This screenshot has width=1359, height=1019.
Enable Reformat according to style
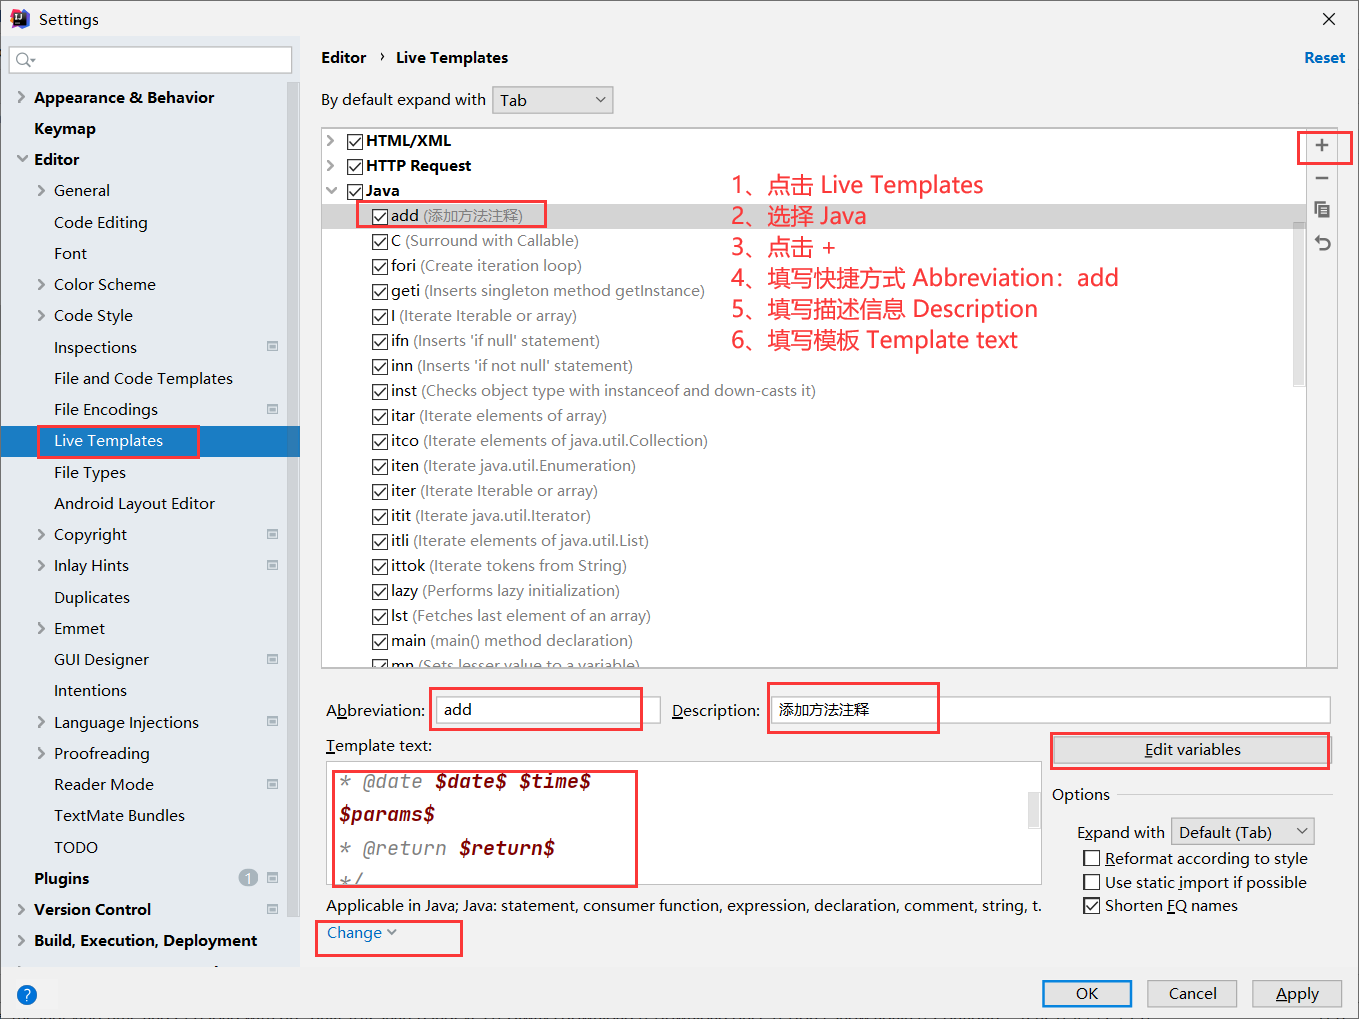click(1092, 858)
